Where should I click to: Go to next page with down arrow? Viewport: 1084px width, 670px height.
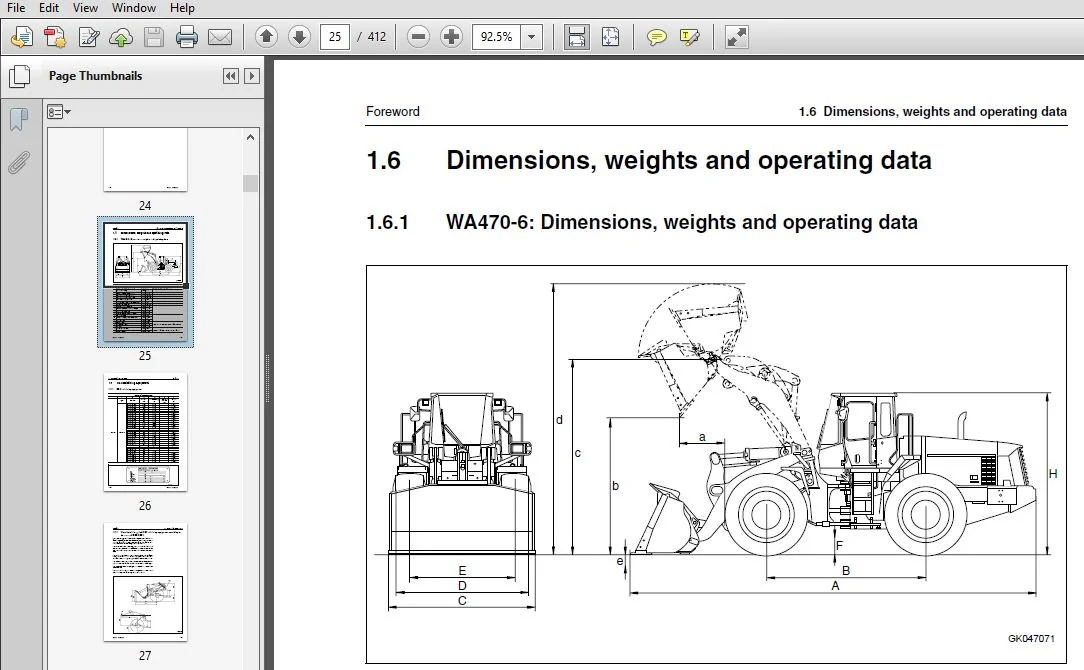pos(299,37)
